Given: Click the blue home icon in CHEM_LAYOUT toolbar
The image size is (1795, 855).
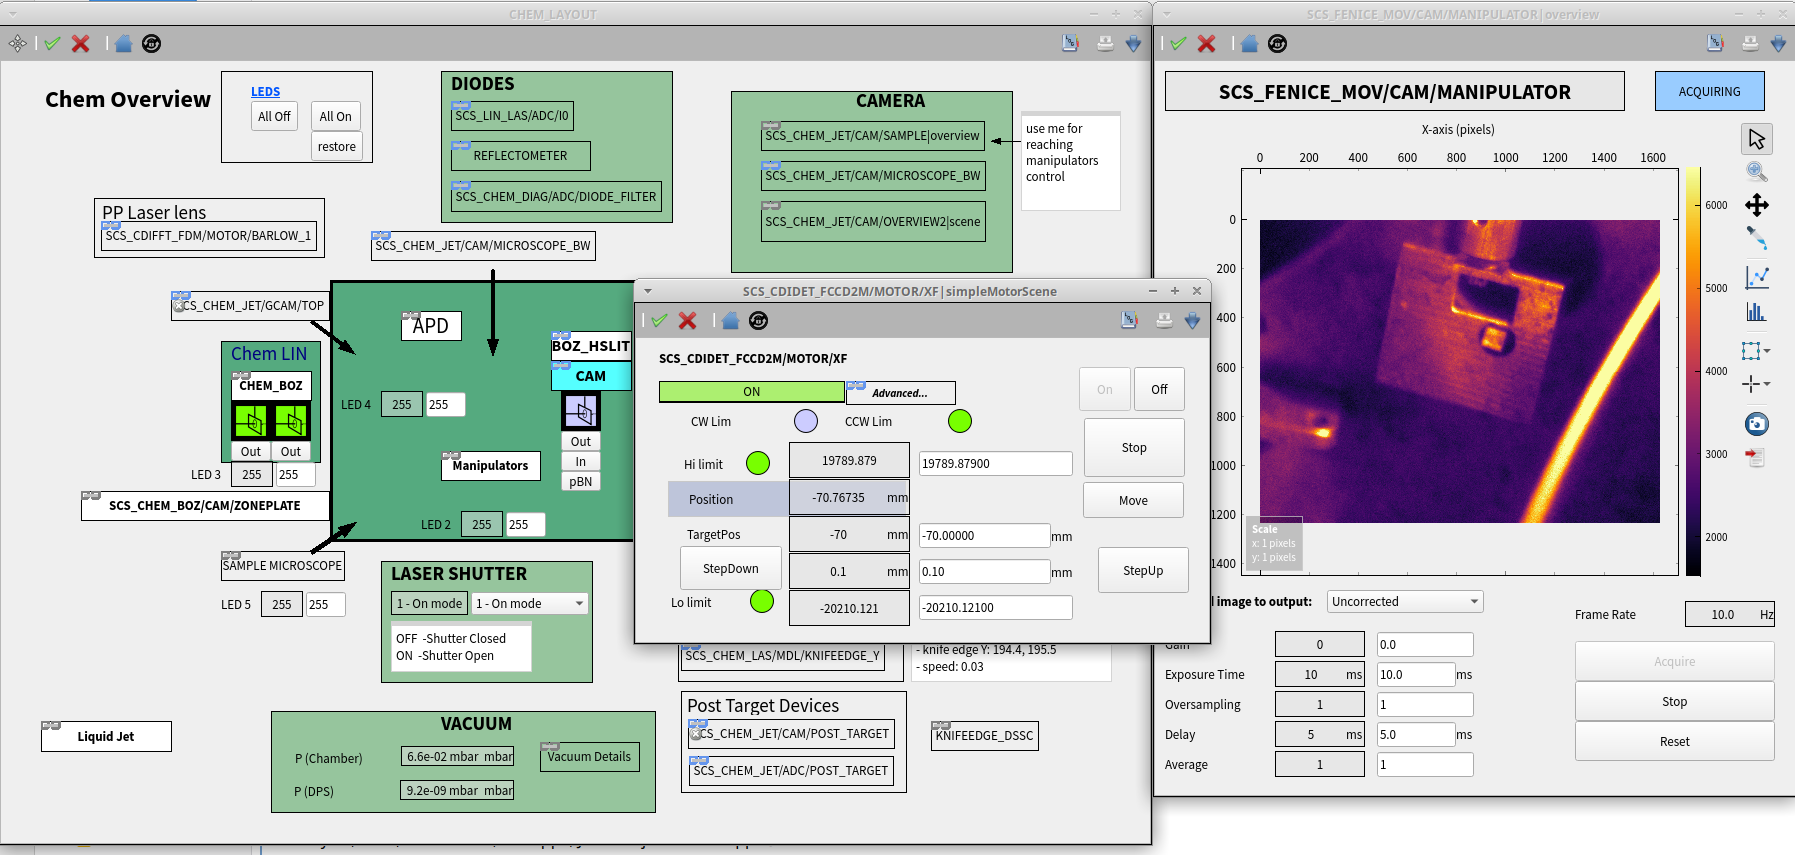Looking at the screenshot, I should 123,43.
